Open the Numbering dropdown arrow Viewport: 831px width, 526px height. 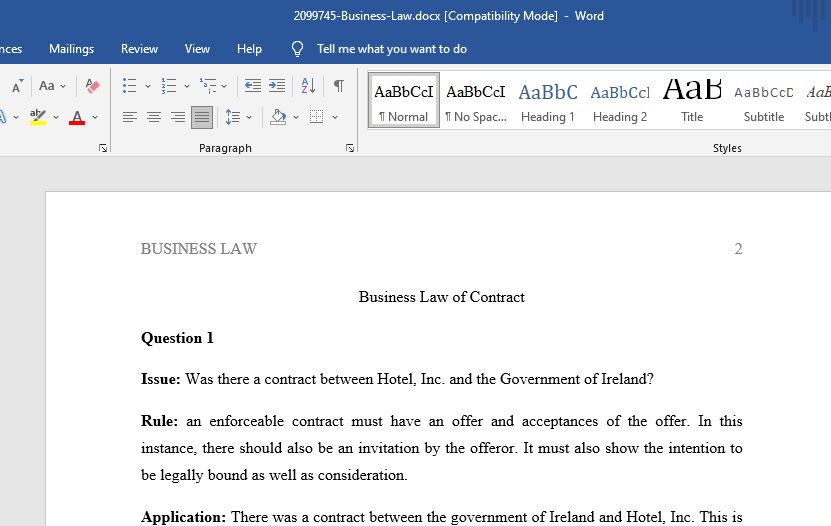pyautogui.click(x=187, y=86)
